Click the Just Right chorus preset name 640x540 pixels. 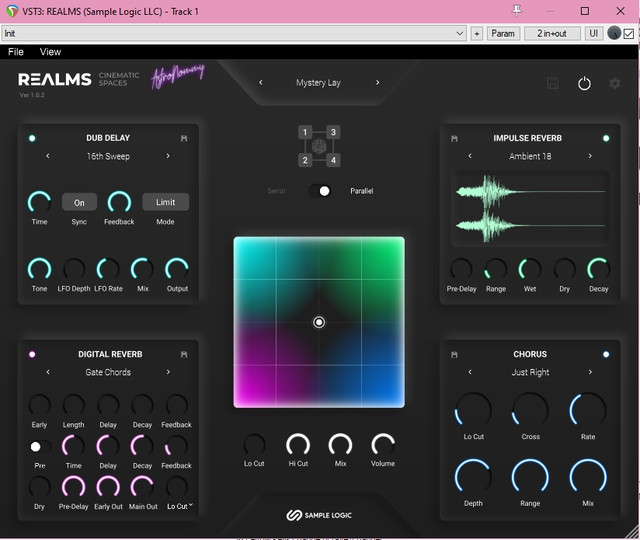tap(530, 372)
